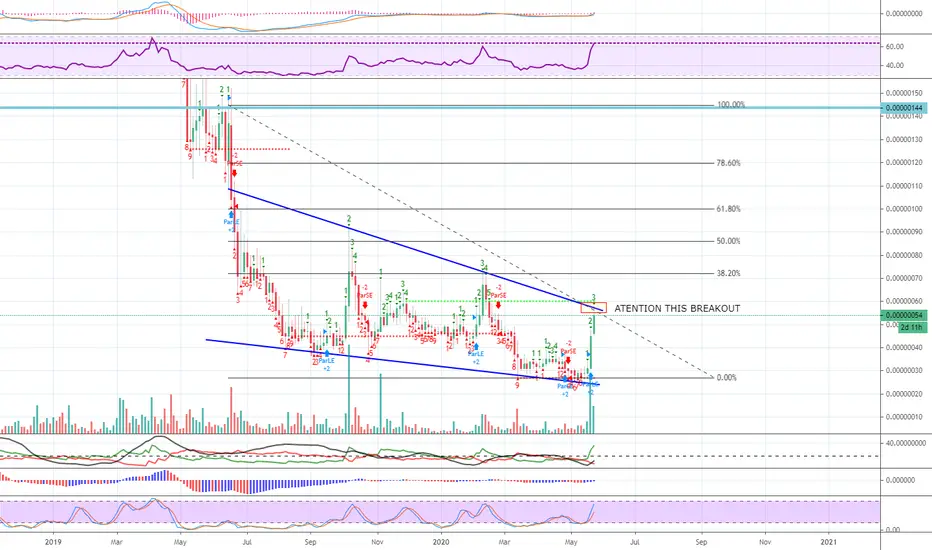Click the 0.00000150 price axis label

click(904, 93)
